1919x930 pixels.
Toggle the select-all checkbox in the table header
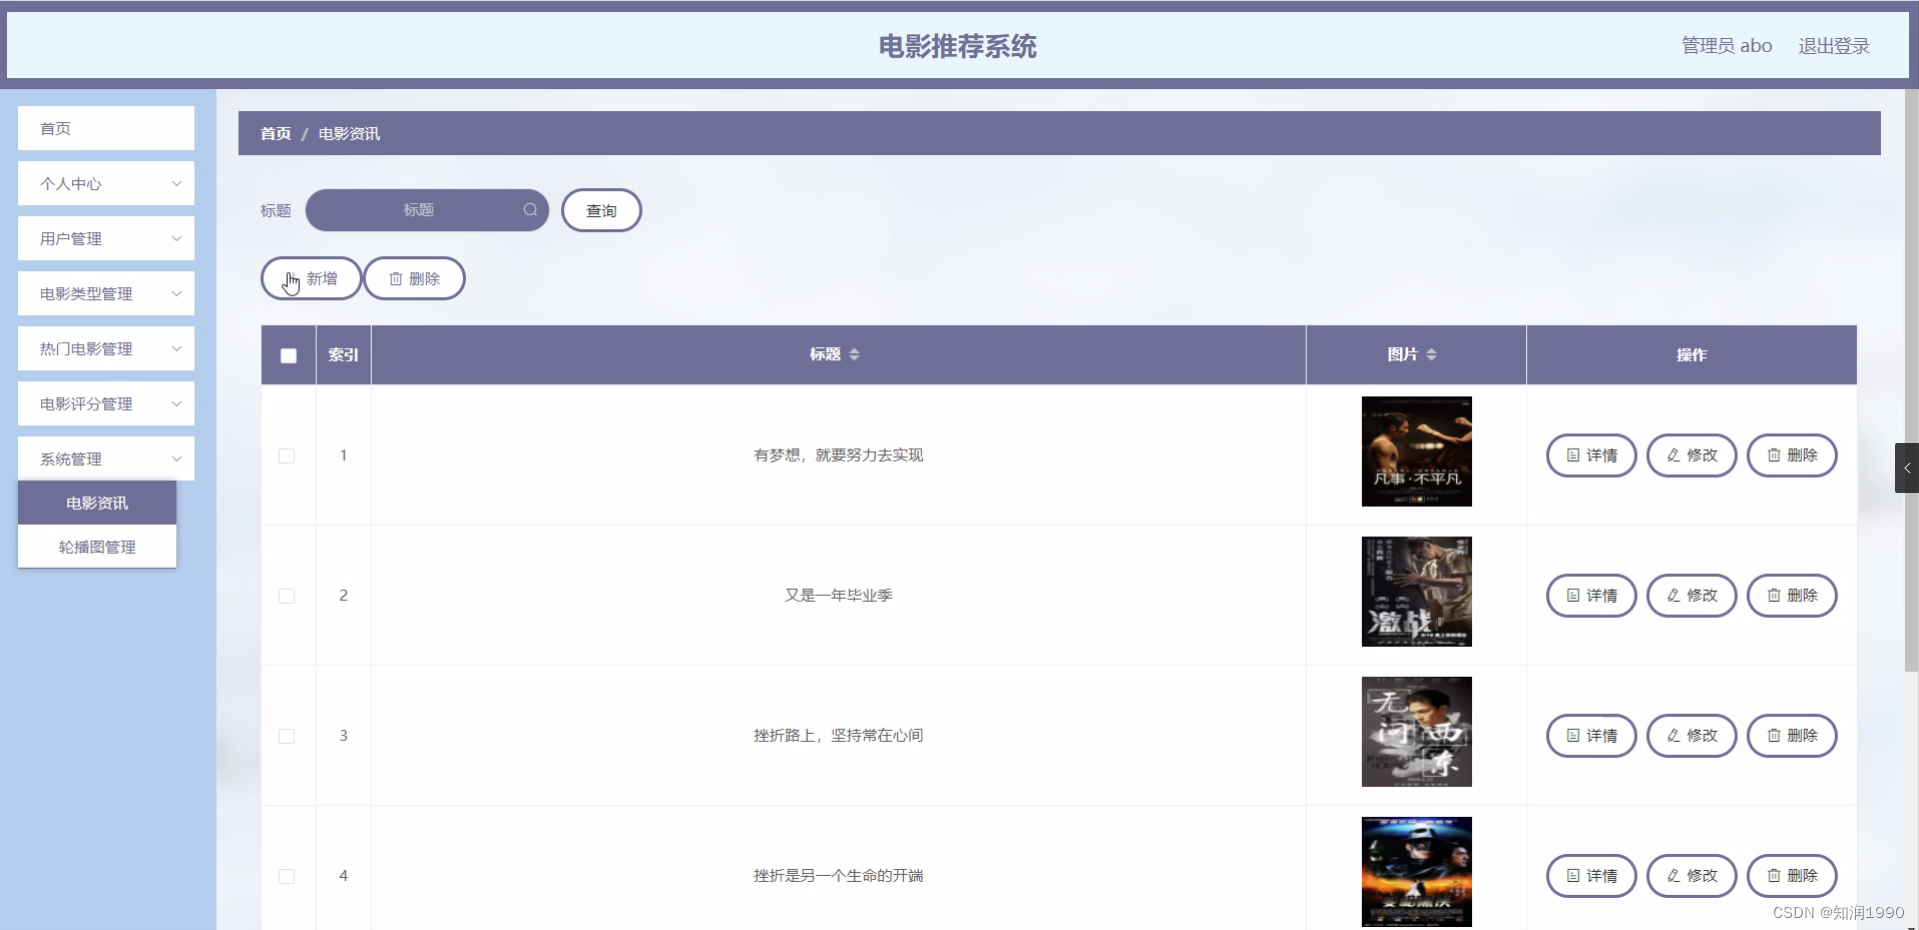click(288, 355)
